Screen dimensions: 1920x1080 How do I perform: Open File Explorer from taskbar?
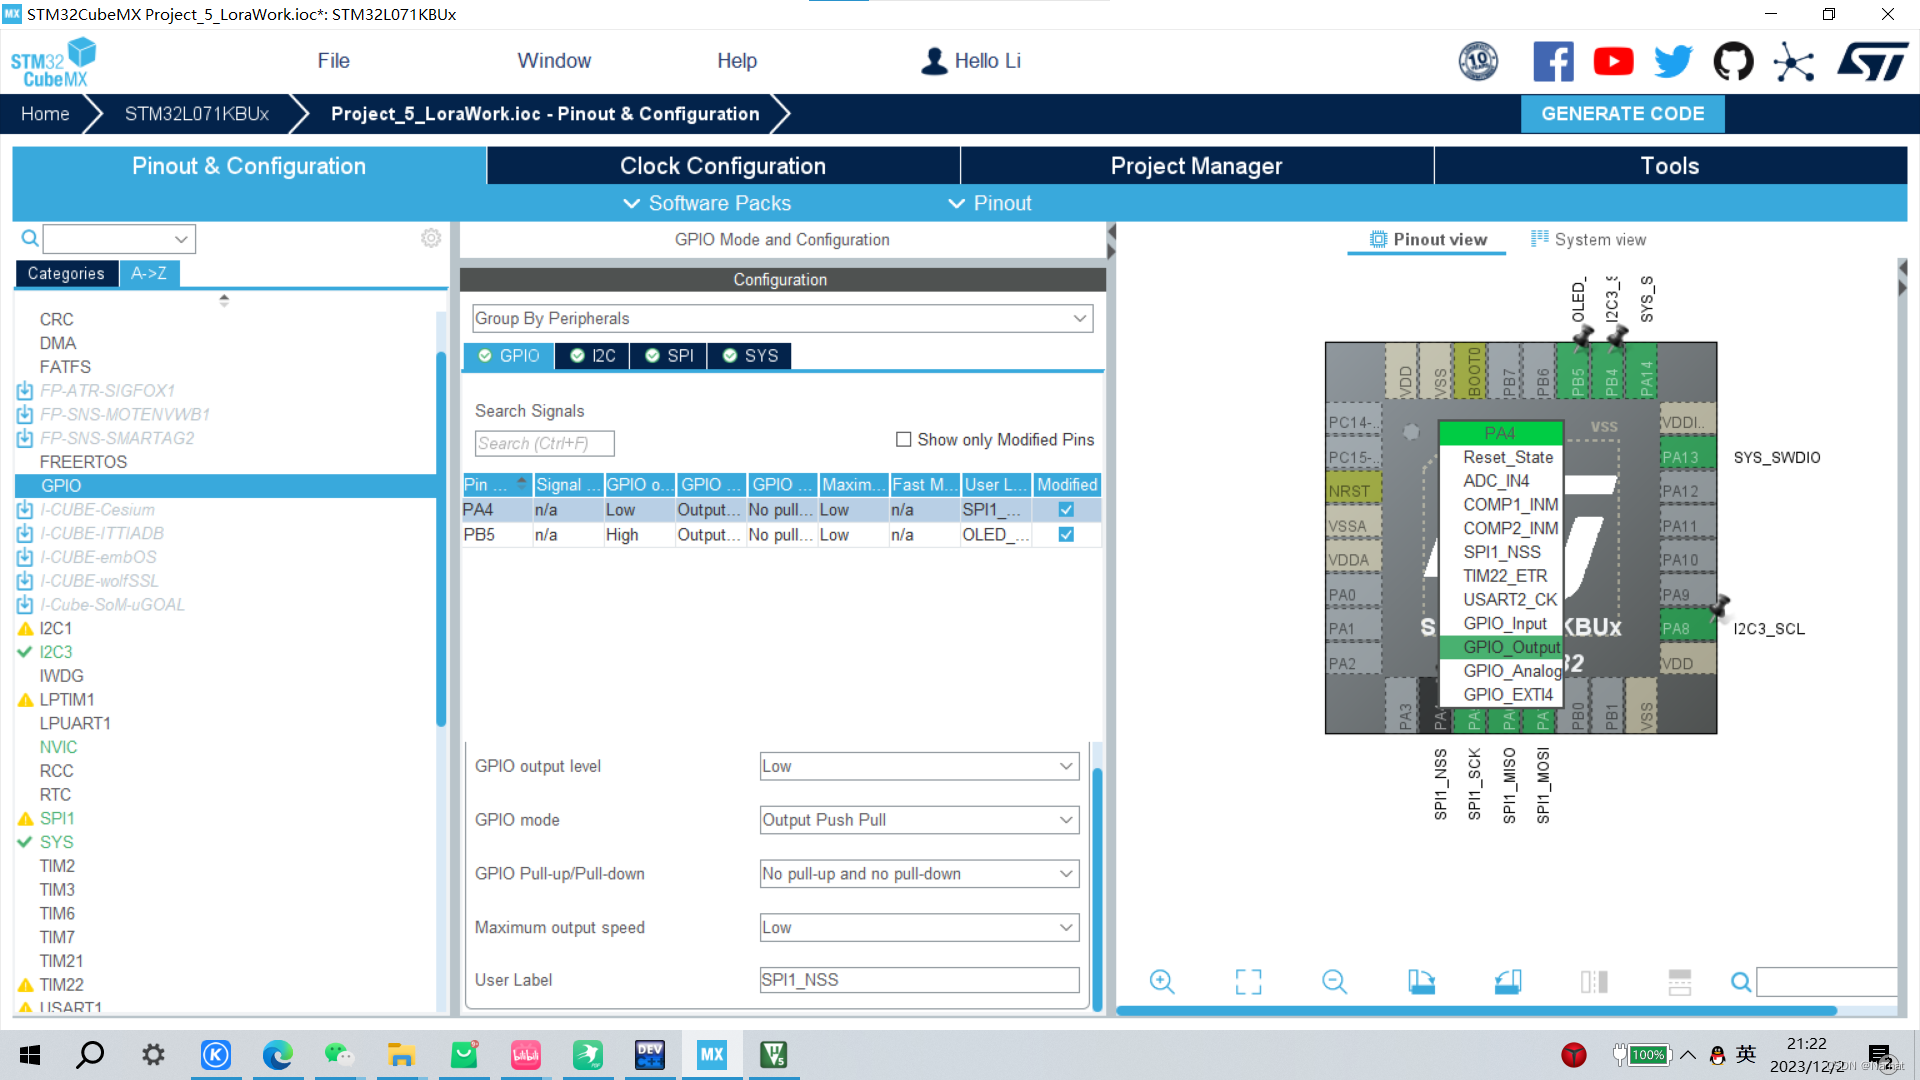[x=401, y=1055]
